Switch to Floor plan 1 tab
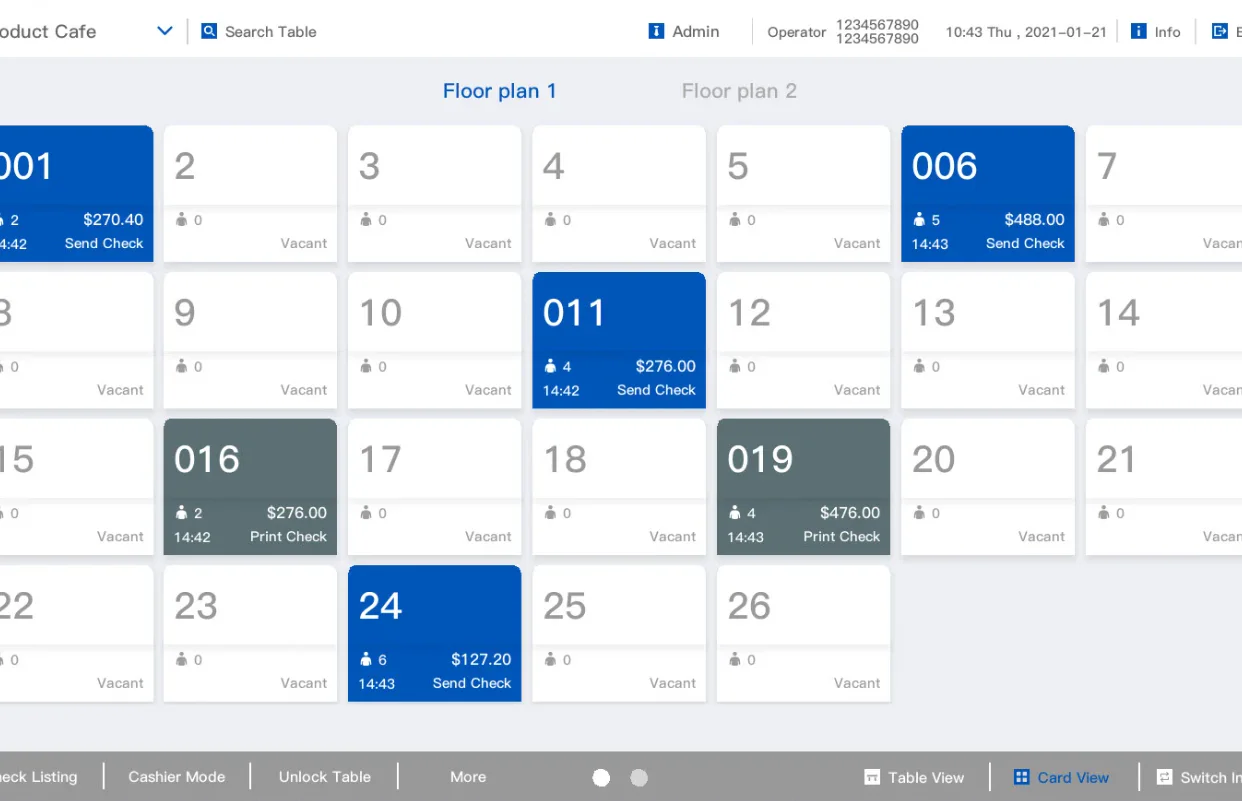This screenshot has height=801, width=1242. [499, 91]
